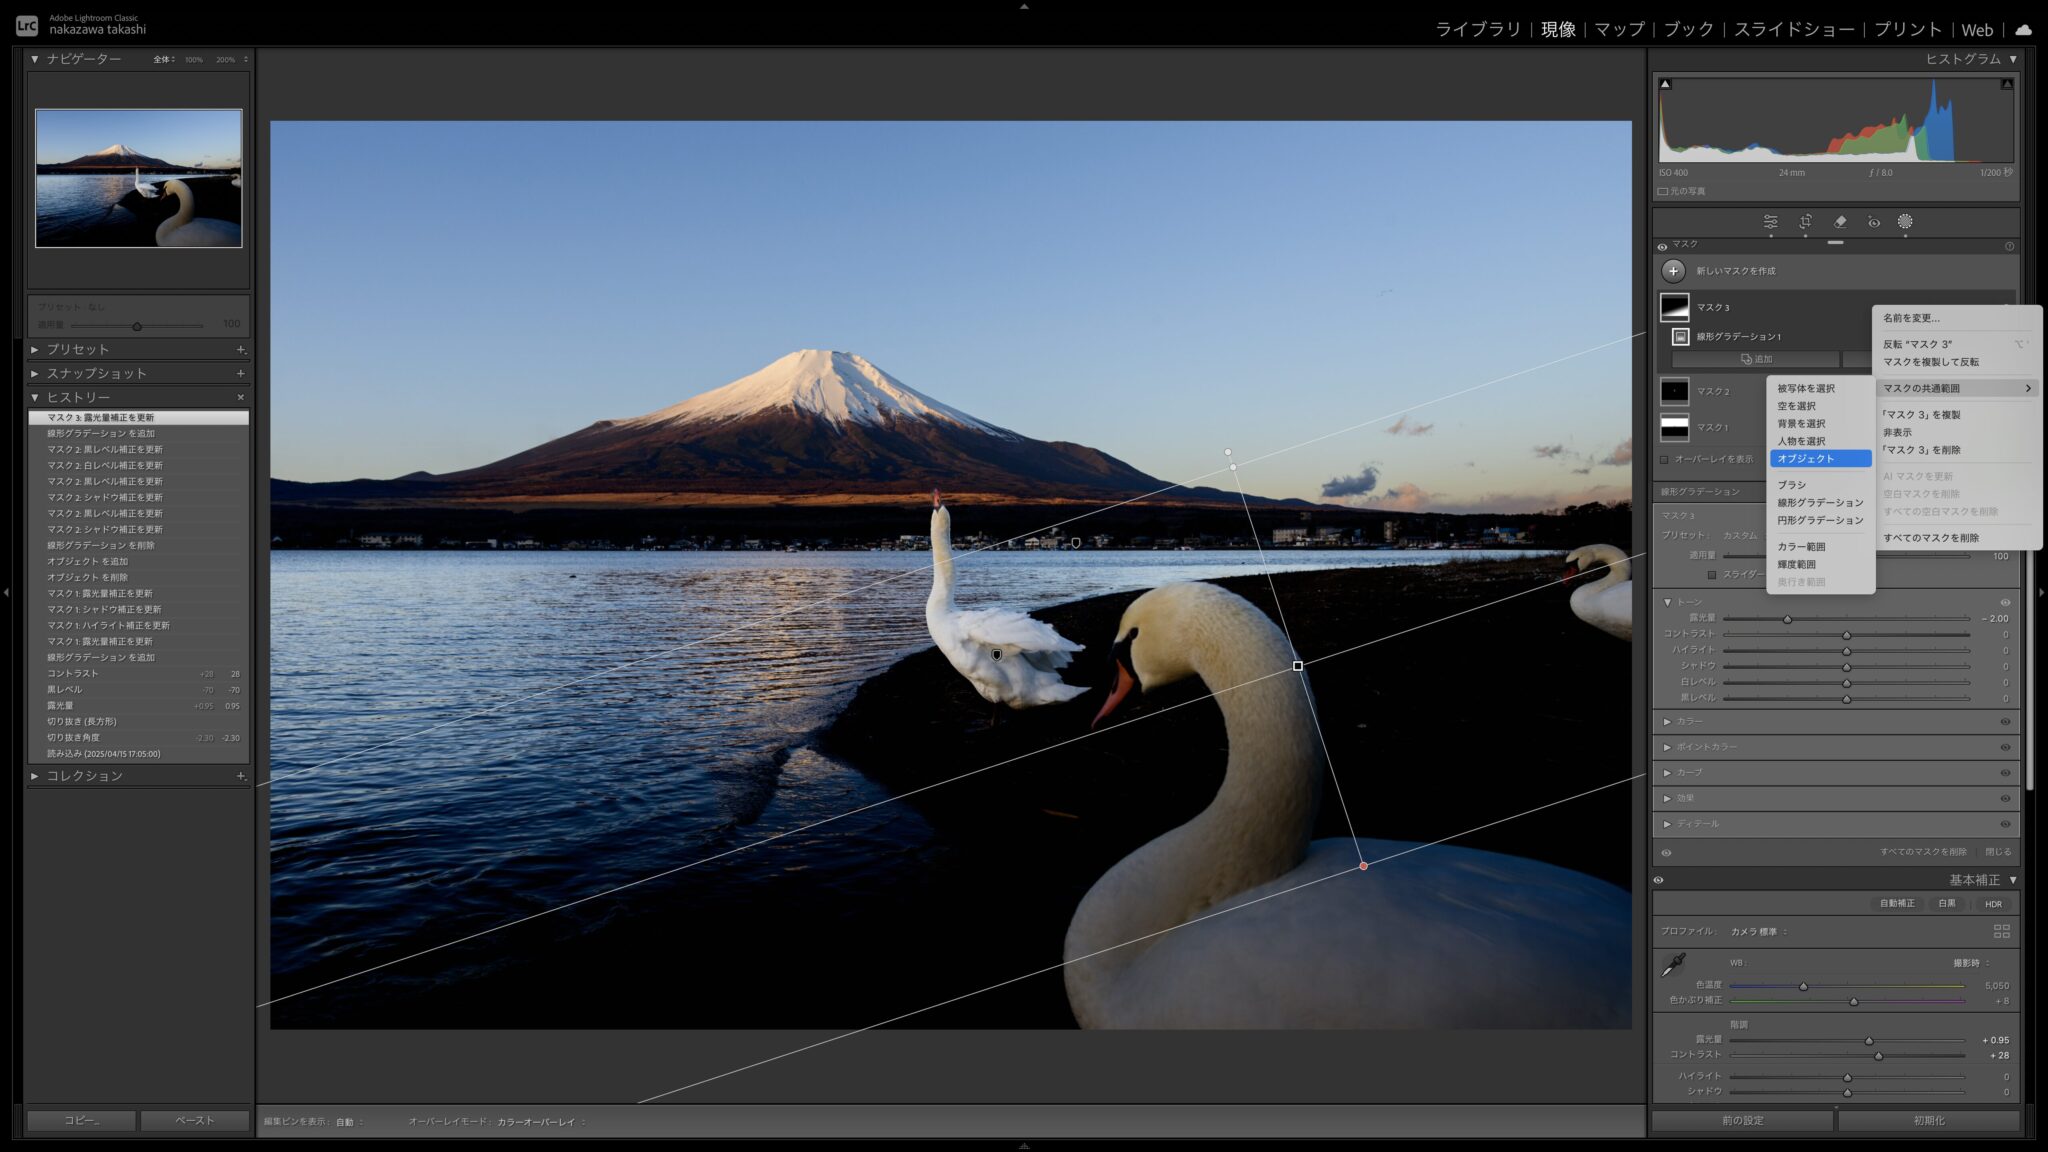Enable the オーバーレイを表示 checkbox
The height and width of the screenshot is (1152, 2048).
click(1664, 460)
